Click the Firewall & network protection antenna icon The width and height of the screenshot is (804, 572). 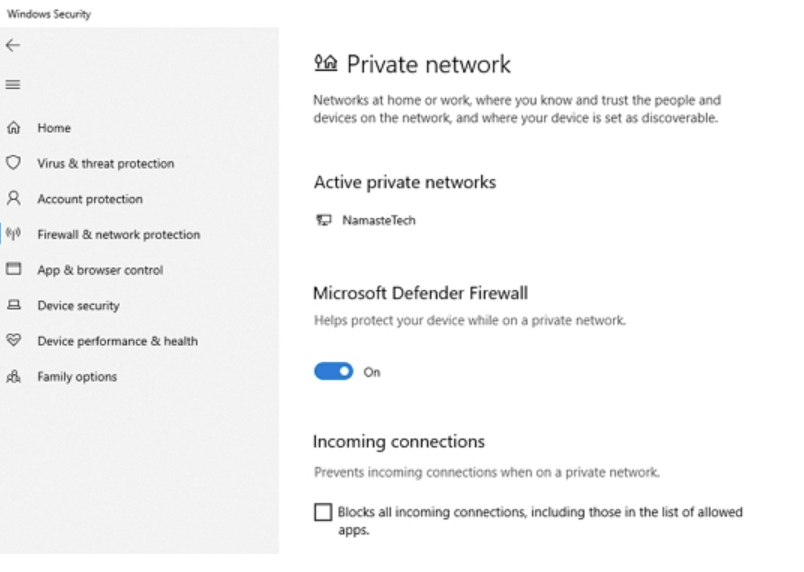pos(13,234)
